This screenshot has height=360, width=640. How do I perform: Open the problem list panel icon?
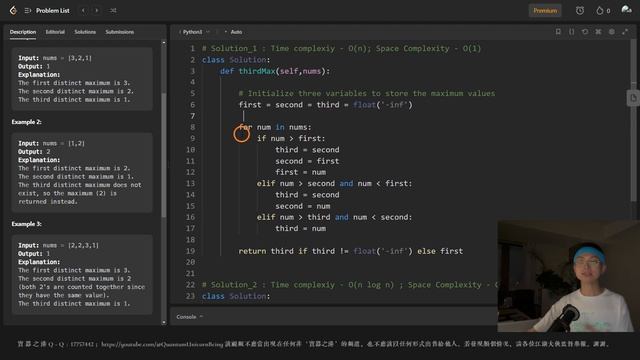[27, 11]
